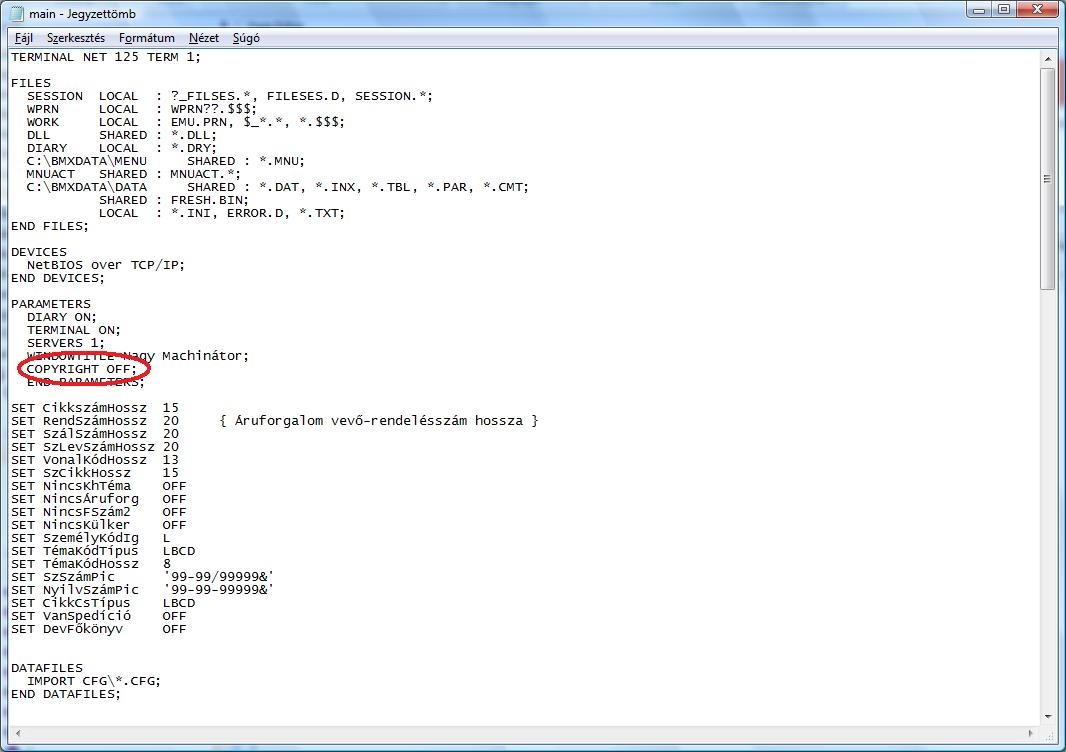Click the 'NetBIOS over TCP/IP;' line

tap(105, 264)
